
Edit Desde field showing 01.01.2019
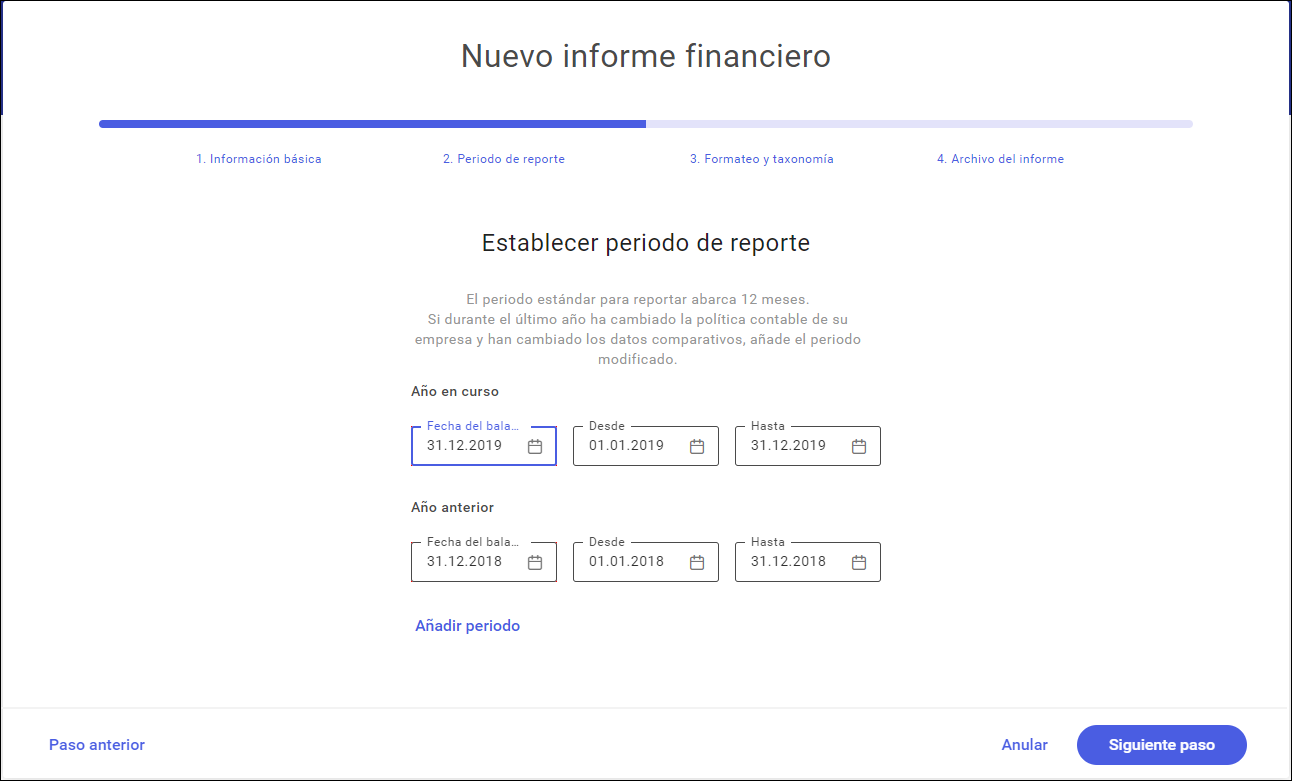click(646, 446)
